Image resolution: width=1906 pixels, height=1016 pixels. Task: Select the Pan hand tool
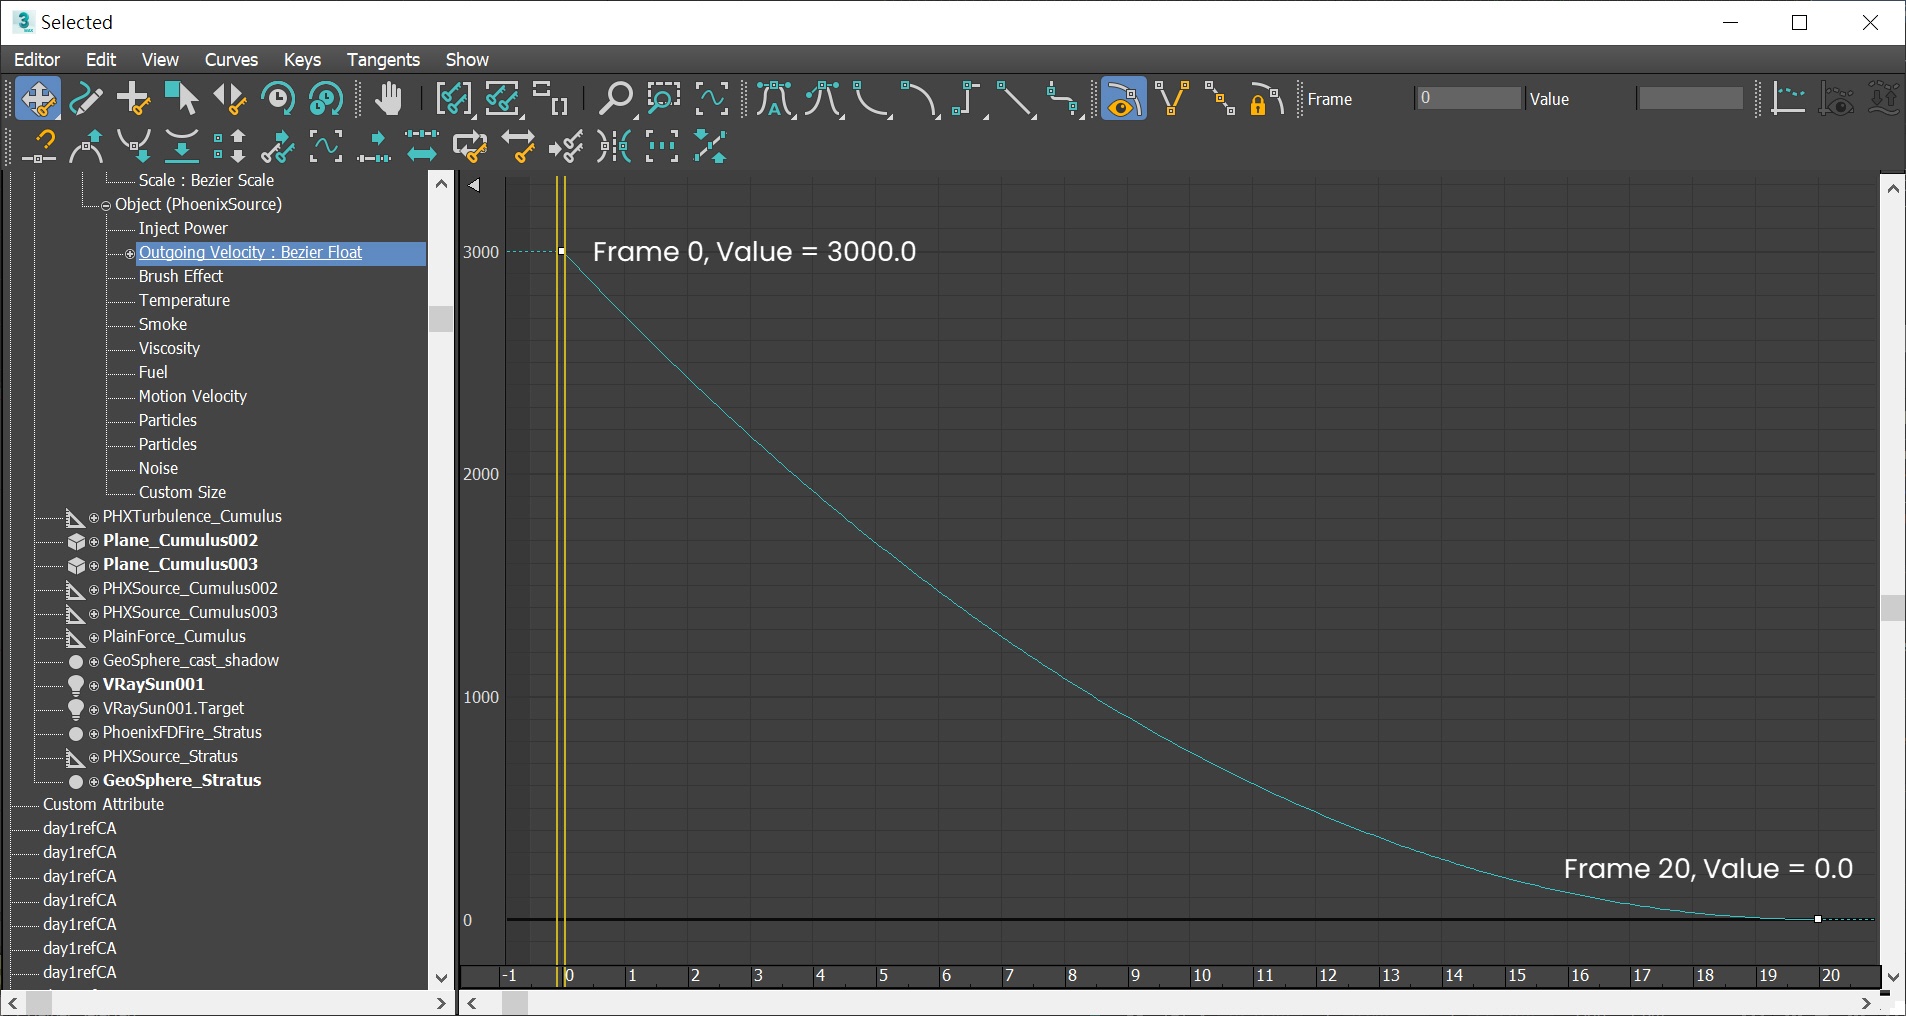click(388, 99)
